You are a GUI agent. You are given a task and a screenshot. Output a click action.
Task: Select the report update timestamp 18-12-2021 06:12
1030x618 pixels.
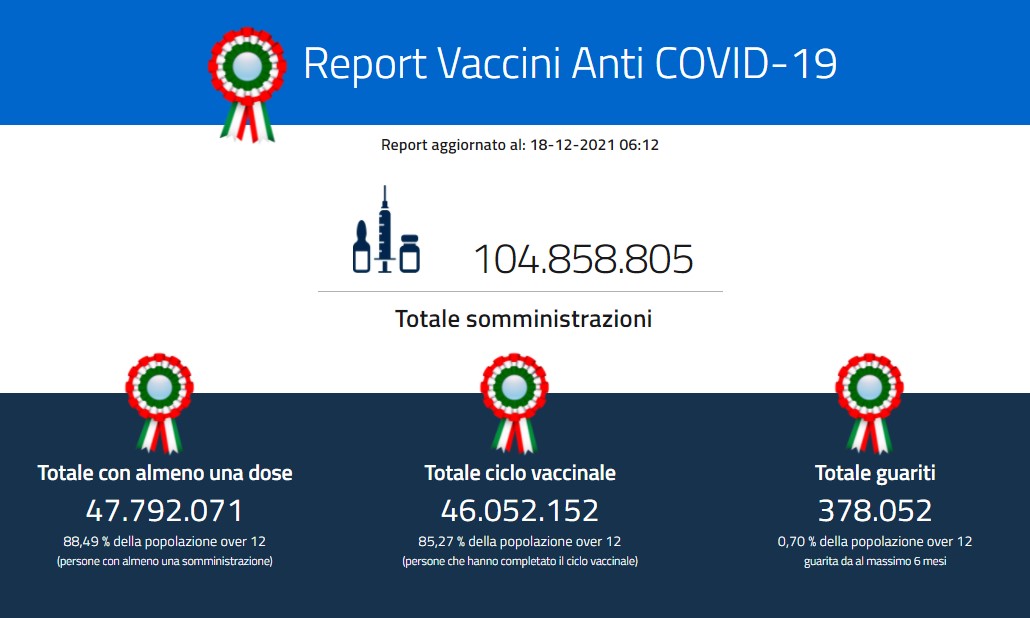click(593, 145)
